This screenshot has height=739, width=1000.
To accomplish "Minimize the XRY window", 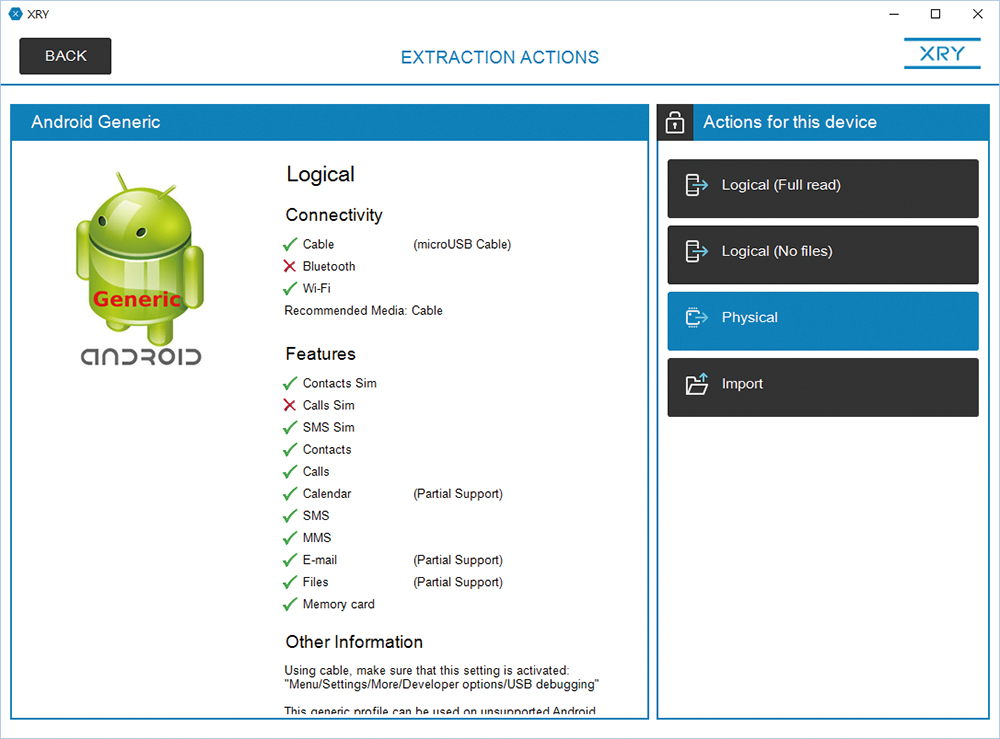I will point(894,14).
